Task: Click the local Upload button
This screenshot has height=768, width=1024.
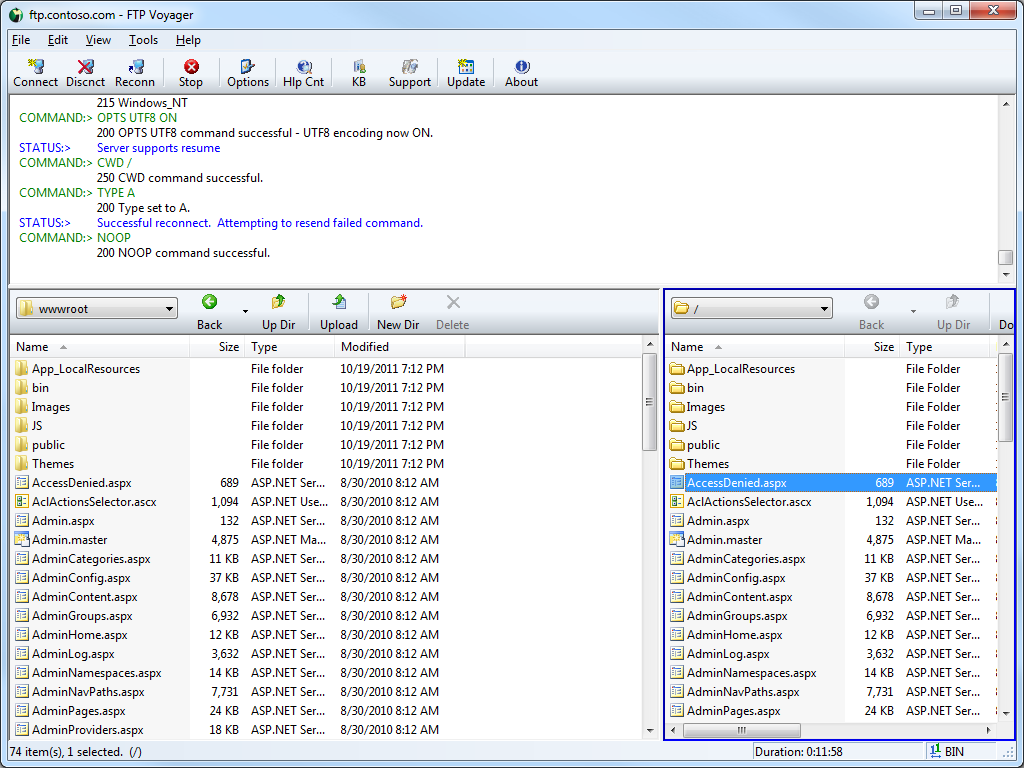Action: point(339,311)
